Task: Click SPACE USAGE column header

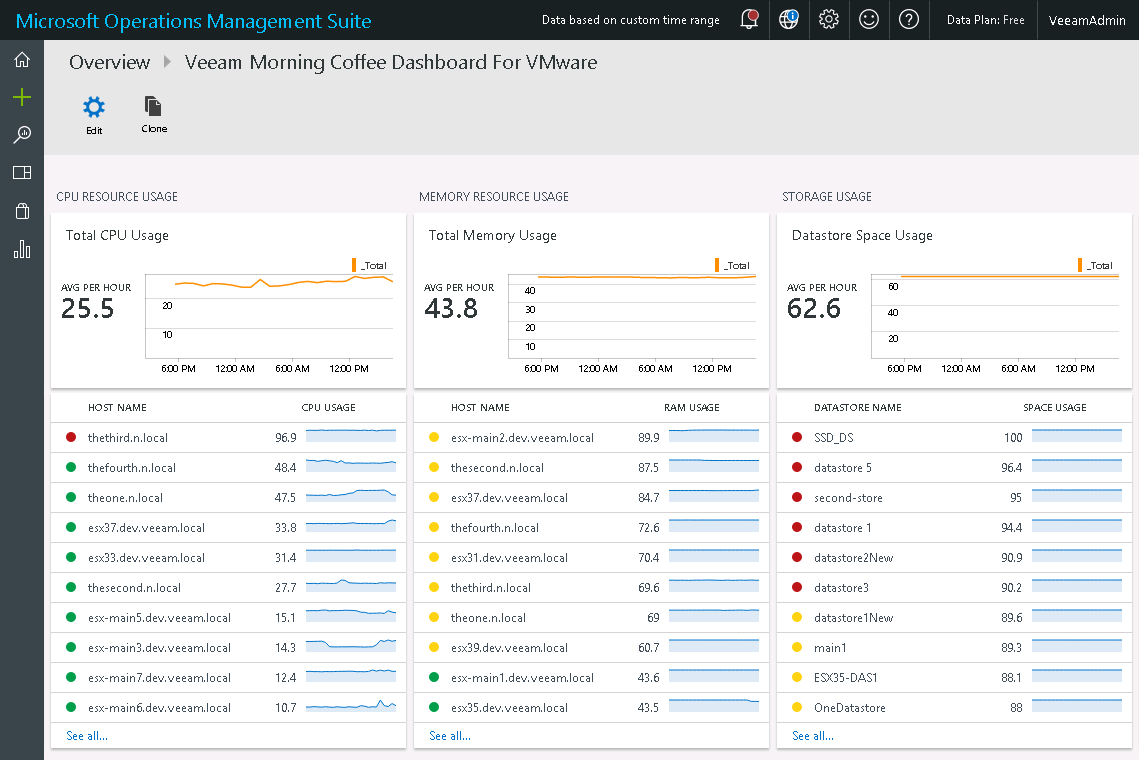Action: coord(1055,408)
